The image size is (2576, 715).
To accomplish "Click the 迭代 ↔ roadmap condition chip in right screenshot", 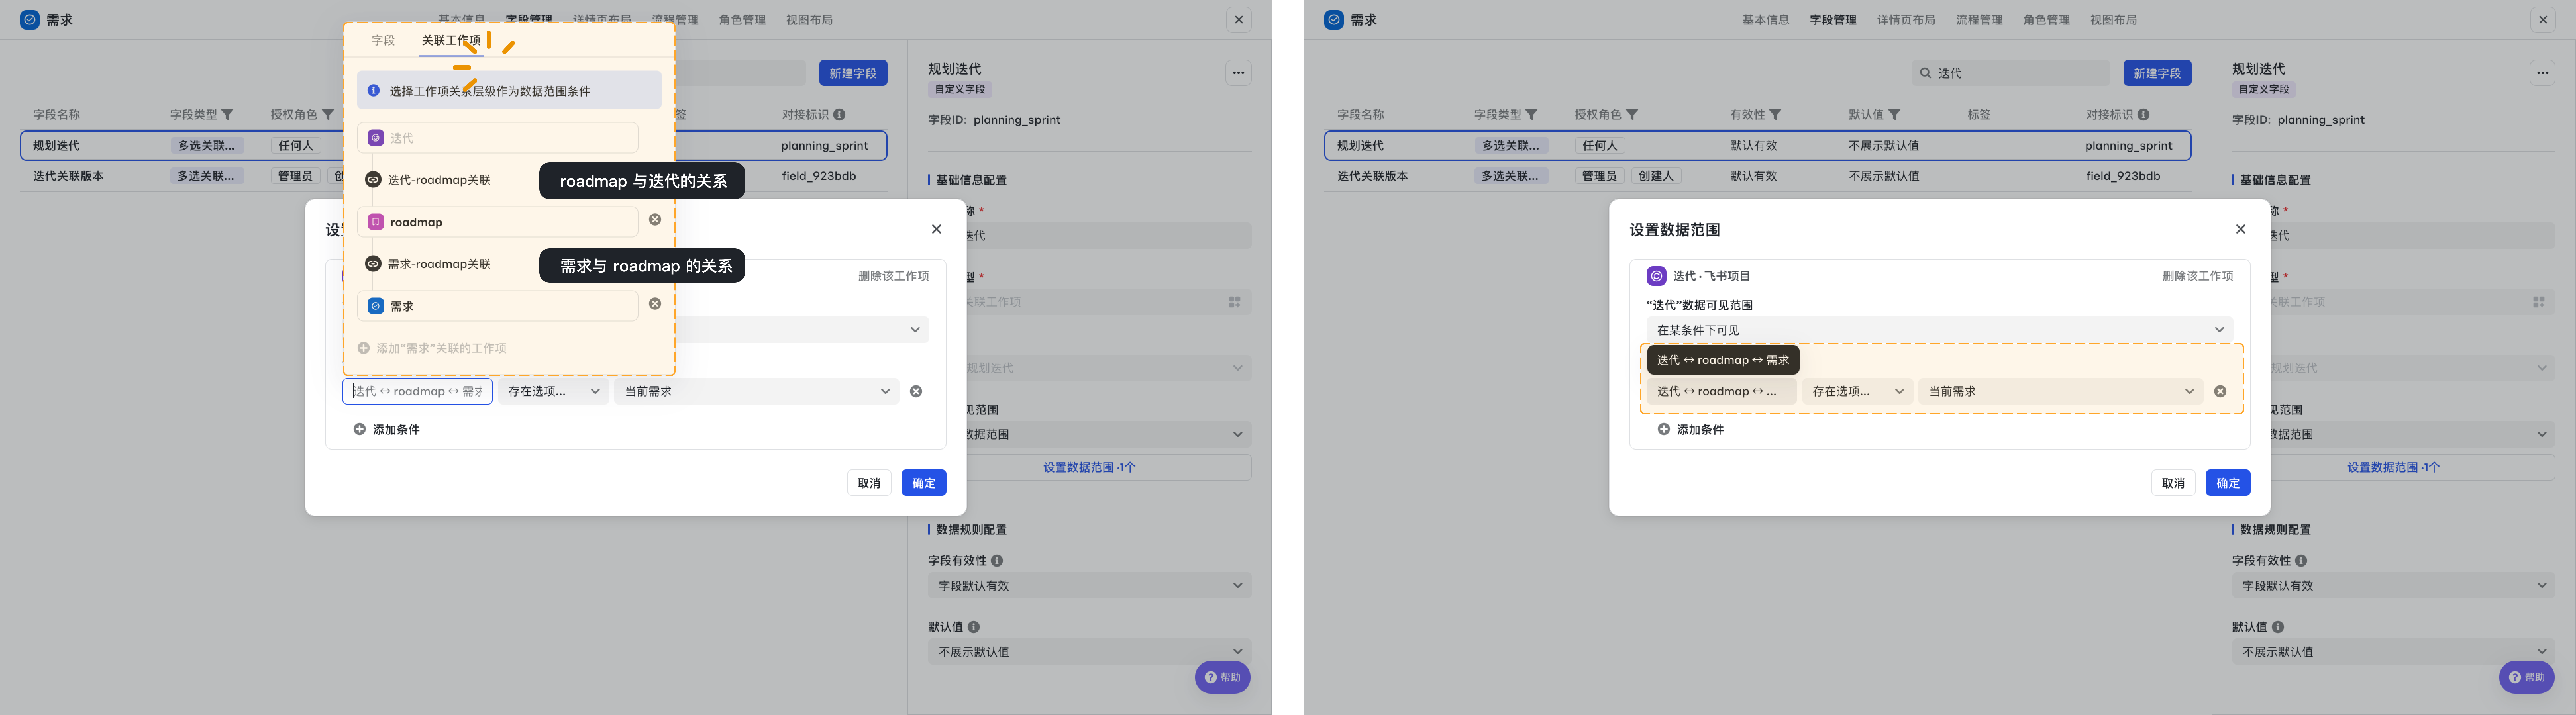I will point(1721,391).
